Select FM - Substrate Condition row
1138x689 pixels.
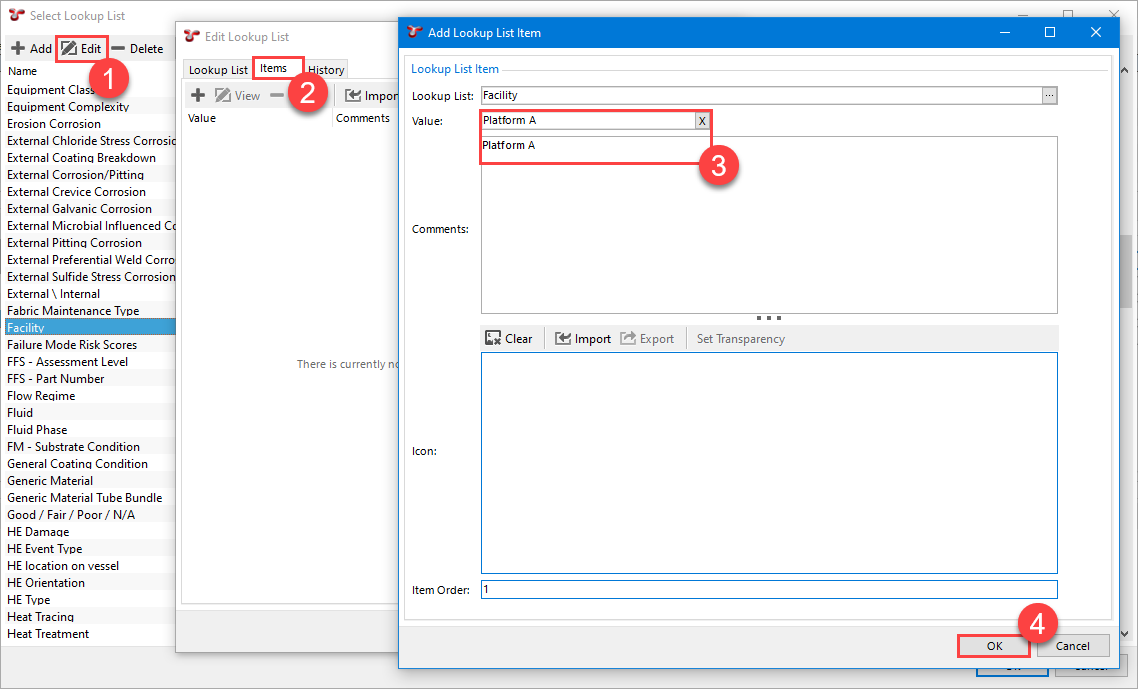click(90, 447)
